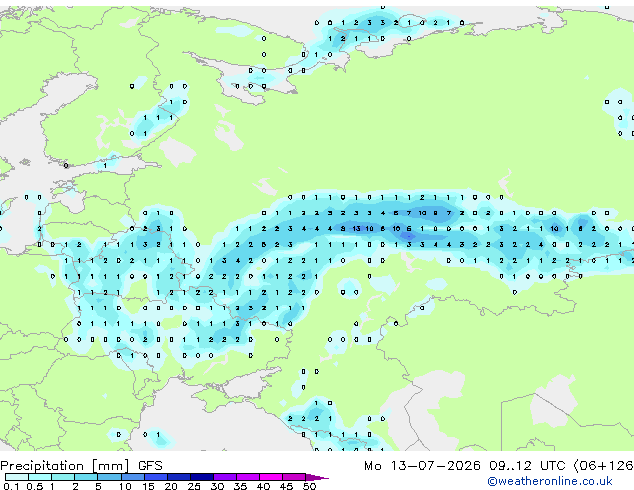Screen dimensions: 634x490
Task: Click the legend label "0.1"
Action: (11, 486)
